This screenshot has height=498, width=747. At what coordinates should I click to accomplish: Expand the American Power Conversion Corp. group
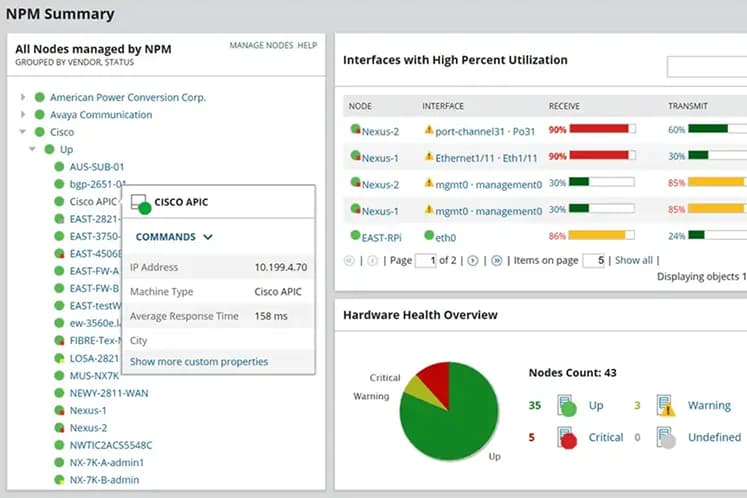(x=22, y=97)
